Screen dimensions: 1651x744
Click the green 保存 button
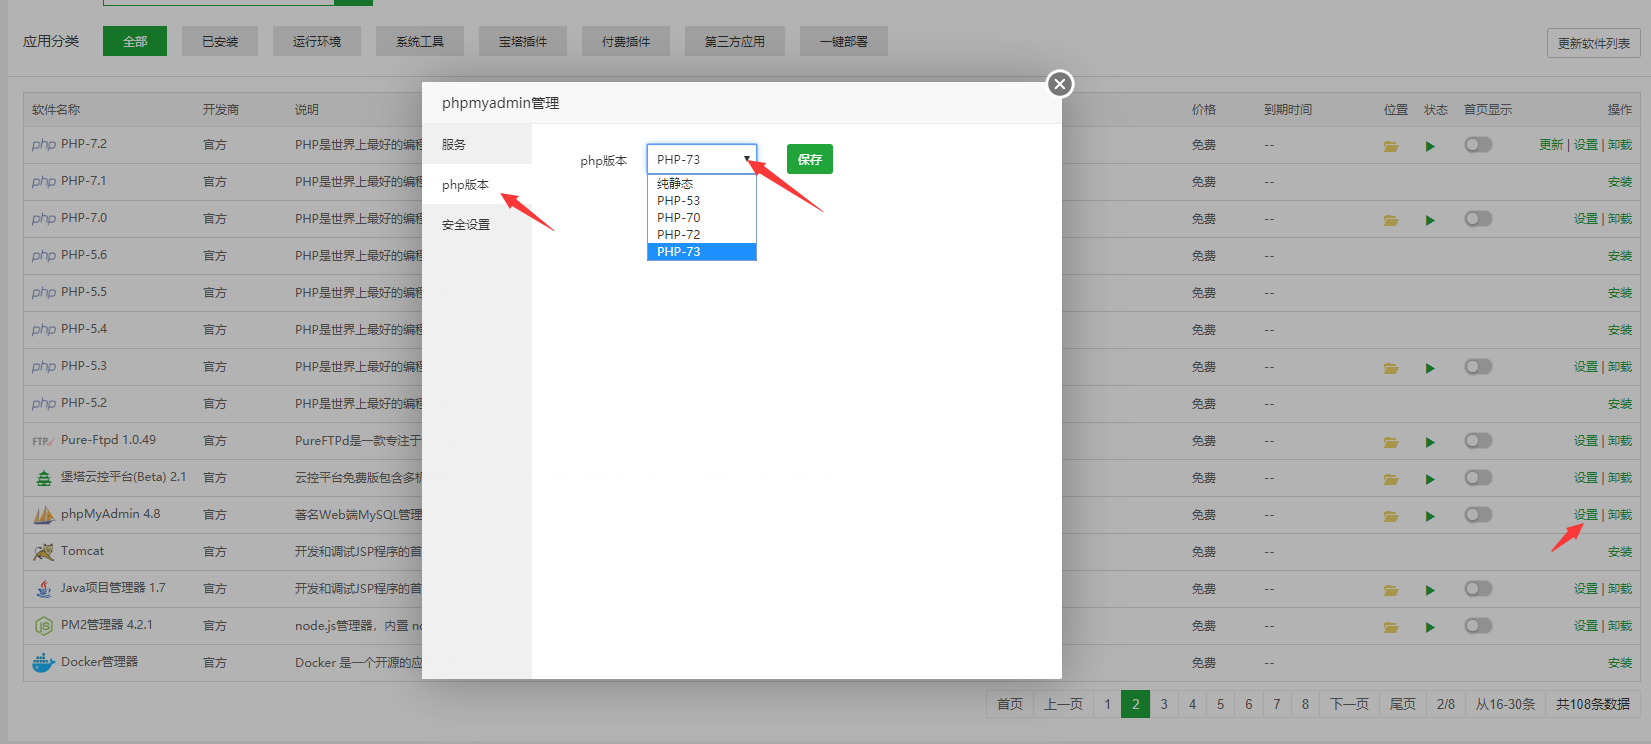[810, 159]
